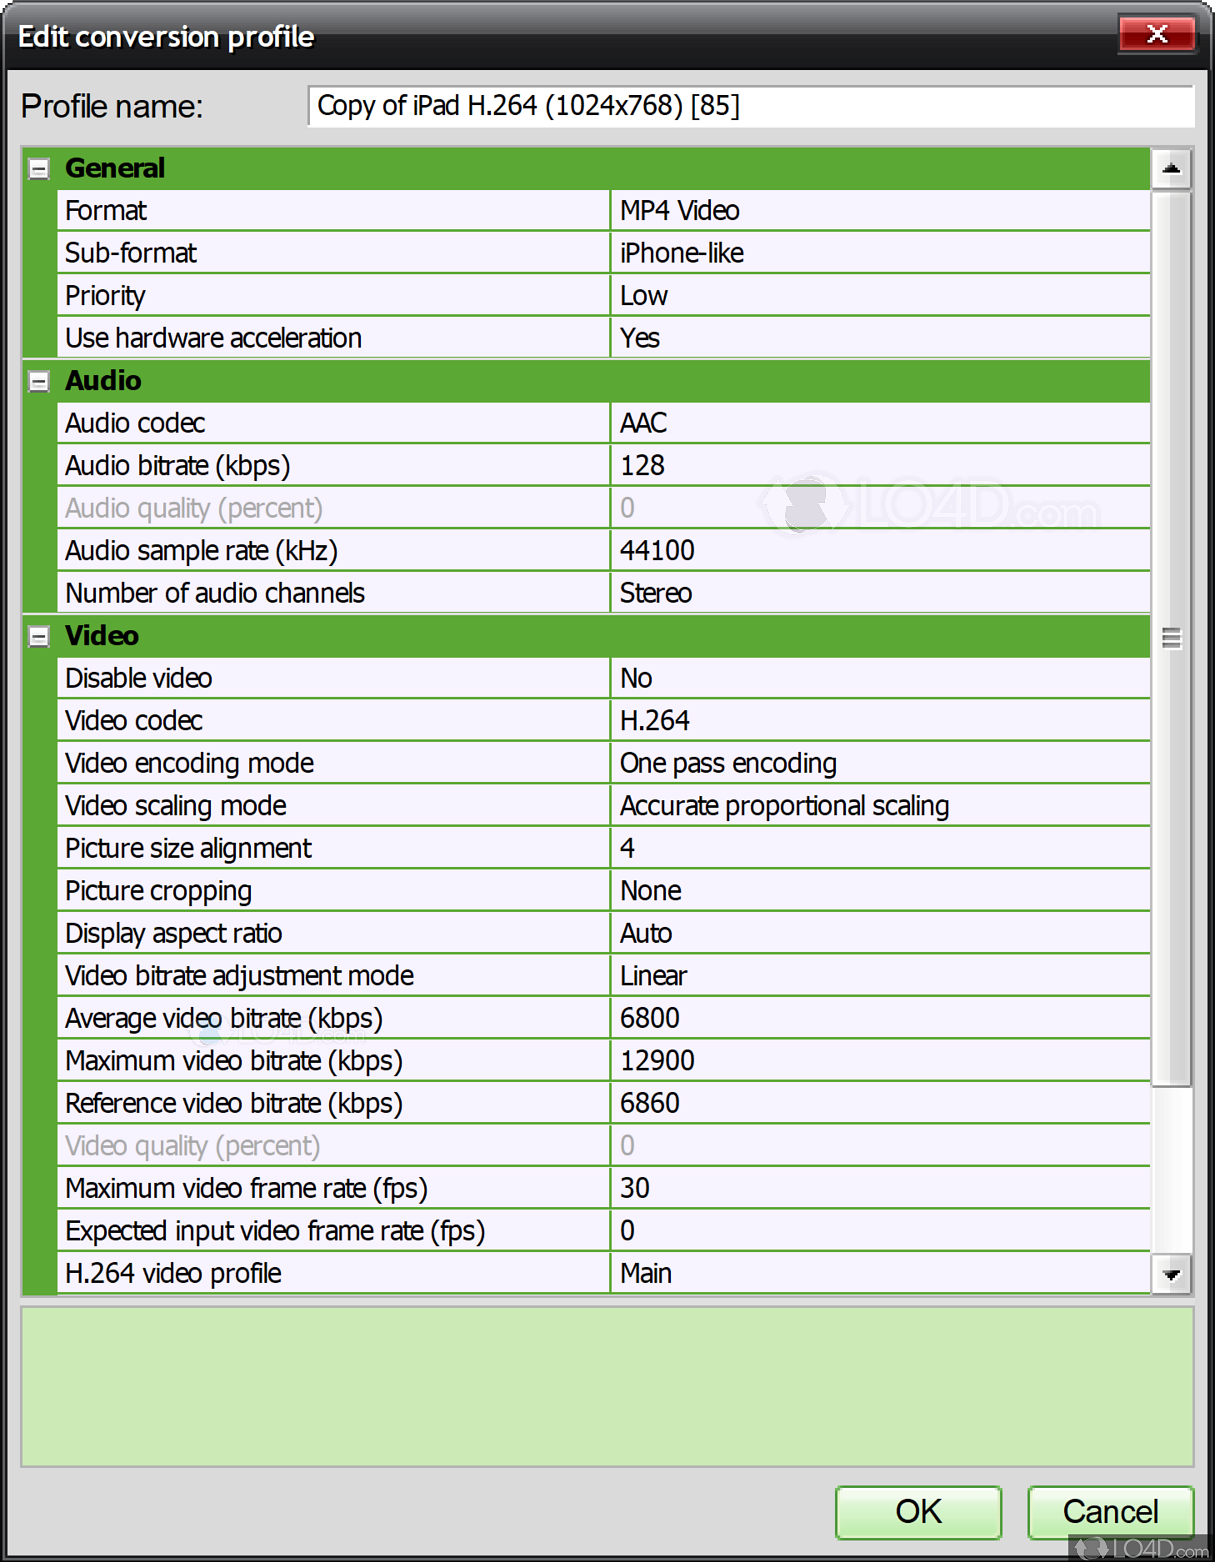This screenshot has height=1562, width=1215.
Task: Select Audio sample rate 44100
Action: click(880, 549)
